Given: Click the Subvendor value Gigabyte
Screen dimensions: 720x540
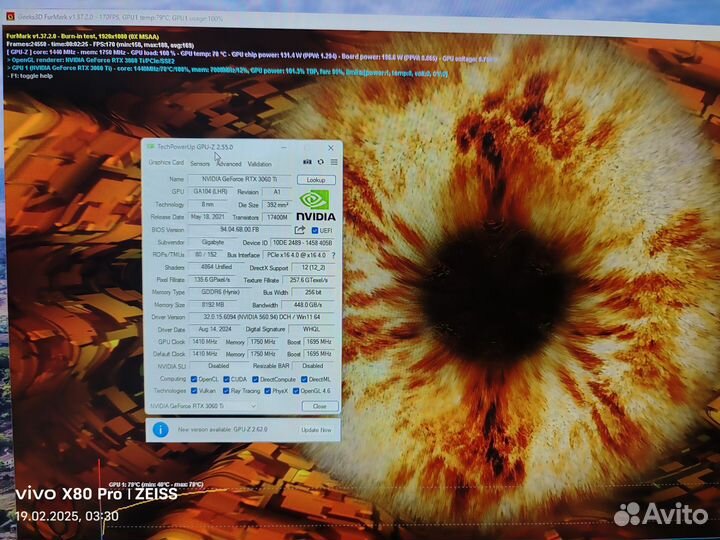Looking at the screenshot, I should (213, 242).
